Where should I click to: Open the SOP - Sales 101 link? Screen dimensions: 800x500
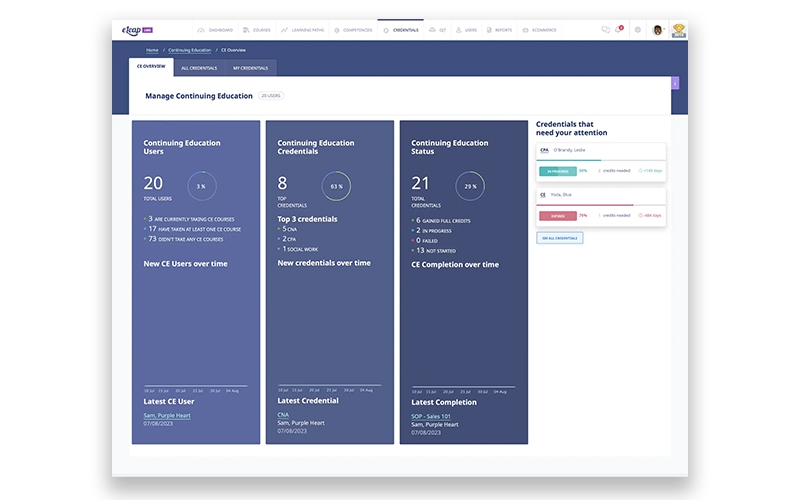pos(431,415)
